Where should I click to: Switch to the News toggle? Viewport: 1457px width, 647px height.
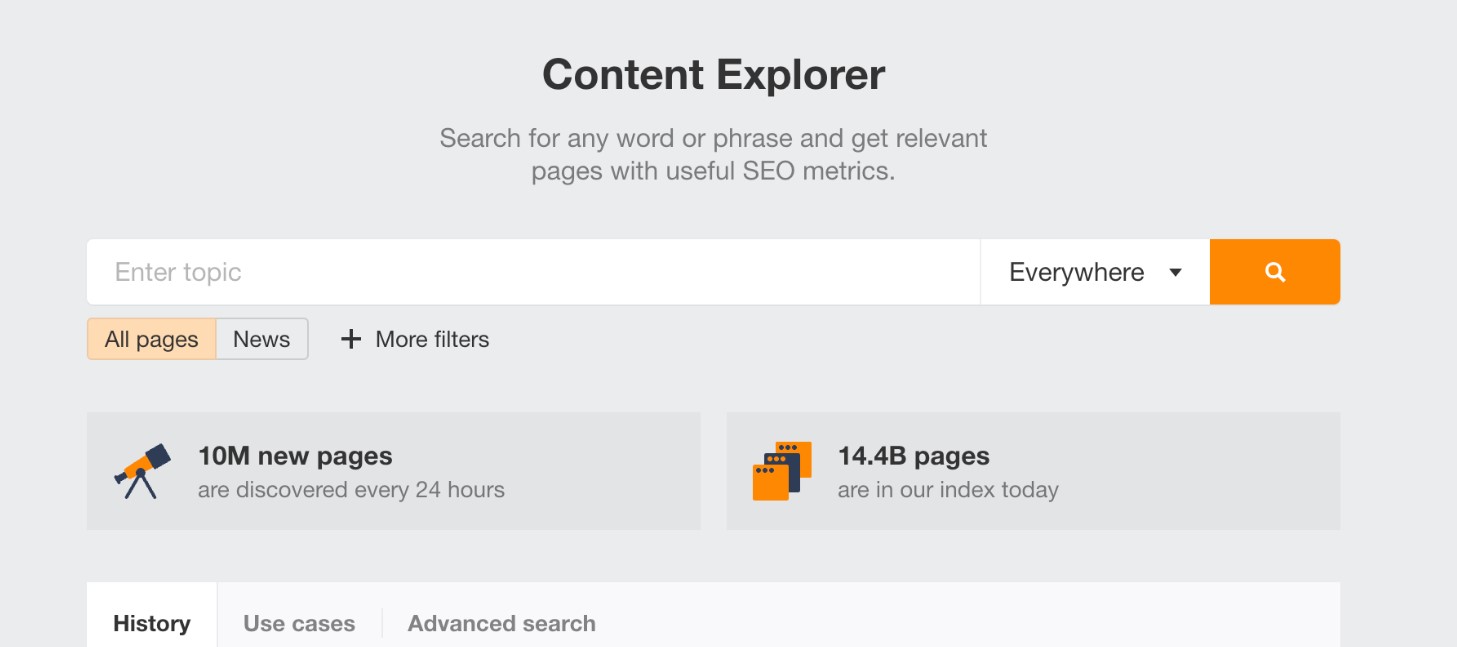pos(261,339)
